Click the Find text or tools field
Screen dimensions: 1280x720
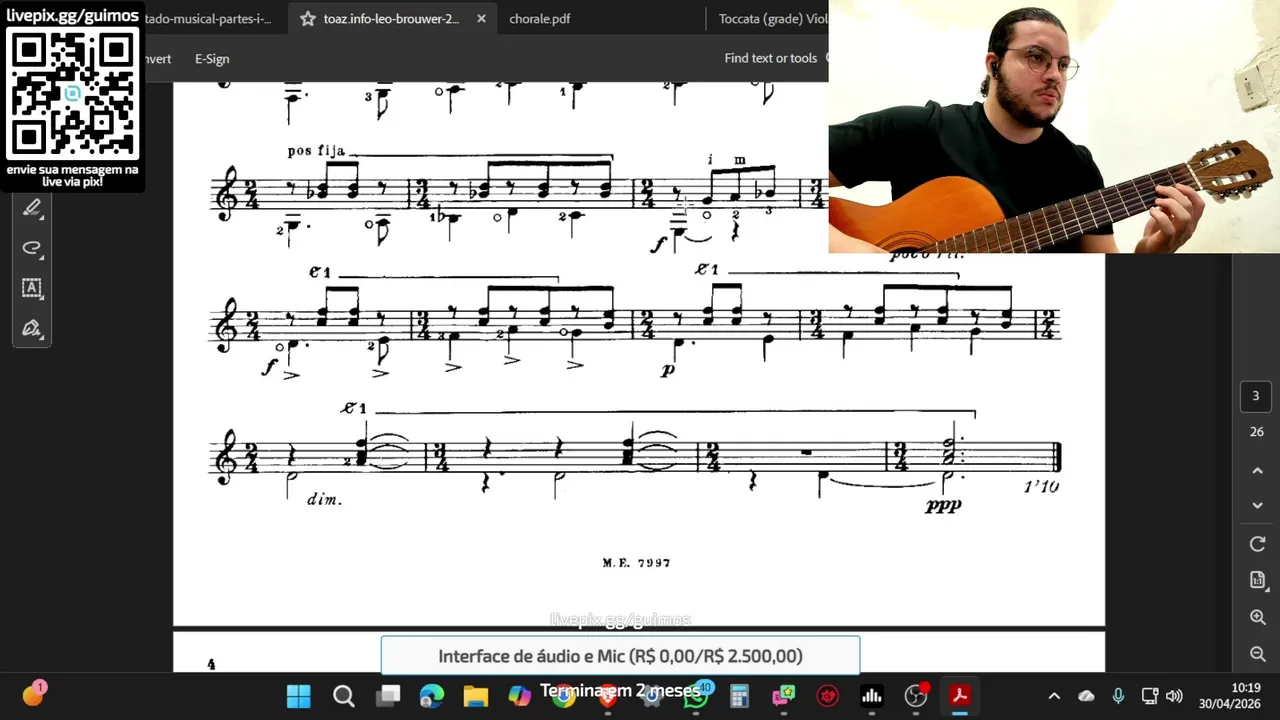[771, 58]
